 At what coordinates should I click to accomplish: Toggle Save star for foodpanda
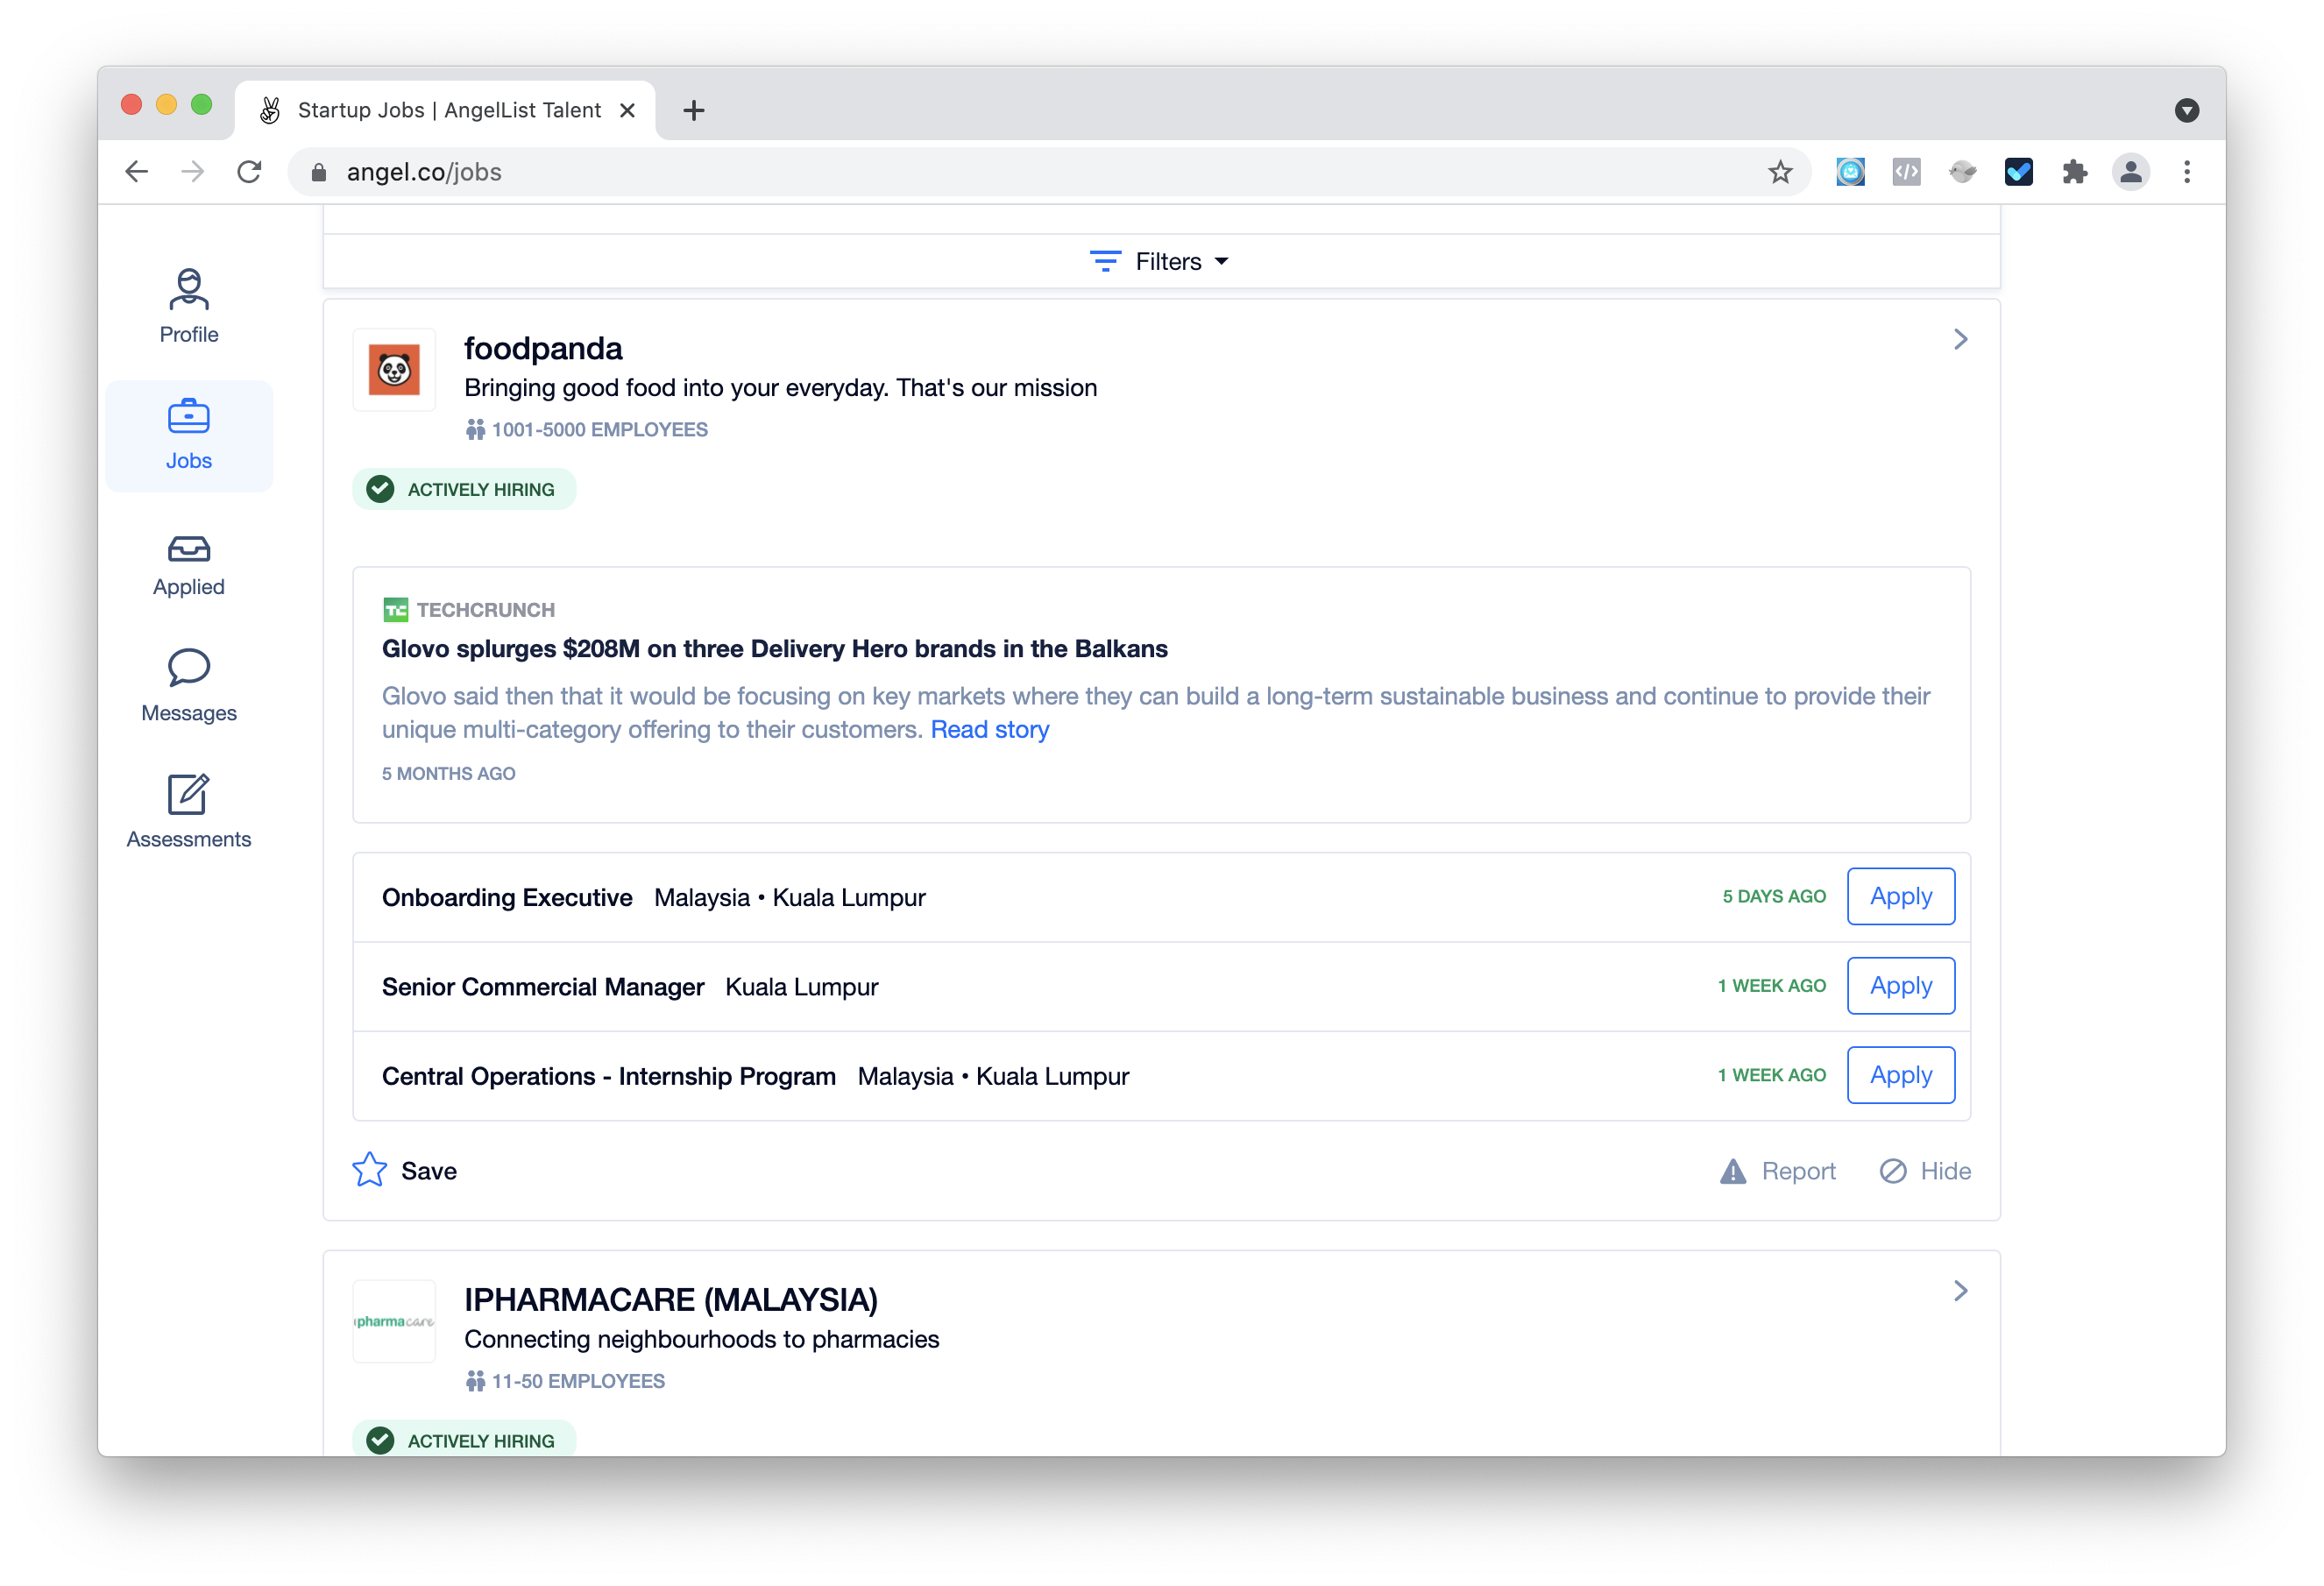pos(370,1170)
